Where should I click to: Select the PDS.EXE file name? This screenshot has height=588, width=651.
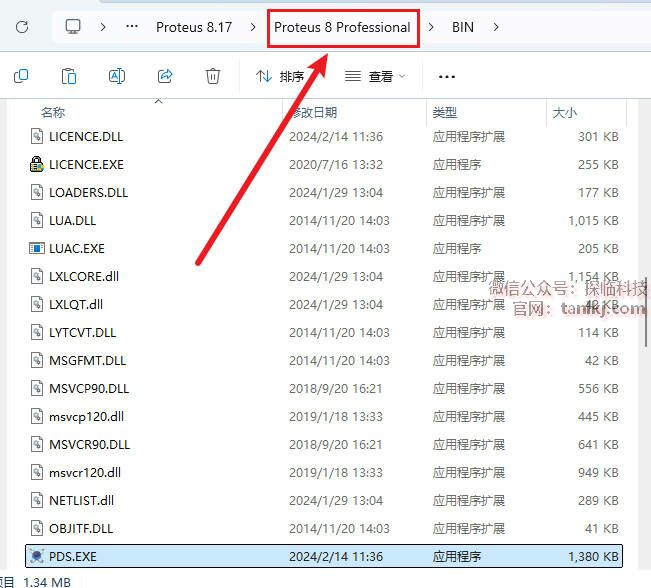pyautogui.click(x=73, y=556)
